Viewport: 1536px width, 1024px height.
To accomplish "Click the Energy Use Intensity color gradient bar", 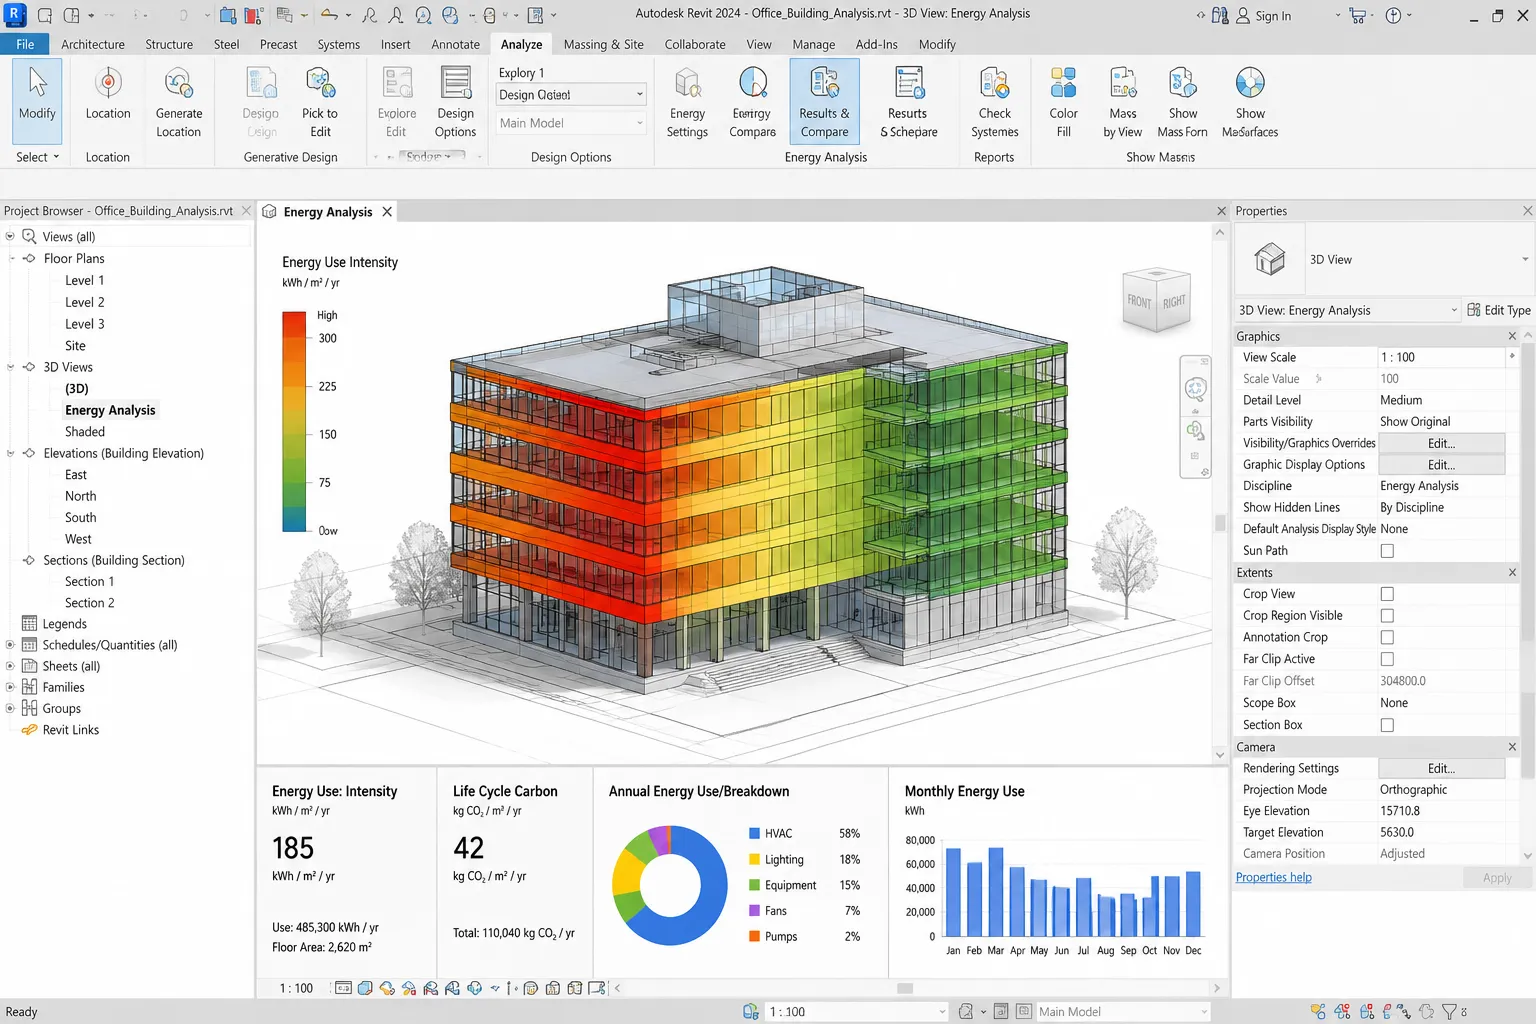I will pyautogui.click(x=294, y=421).
